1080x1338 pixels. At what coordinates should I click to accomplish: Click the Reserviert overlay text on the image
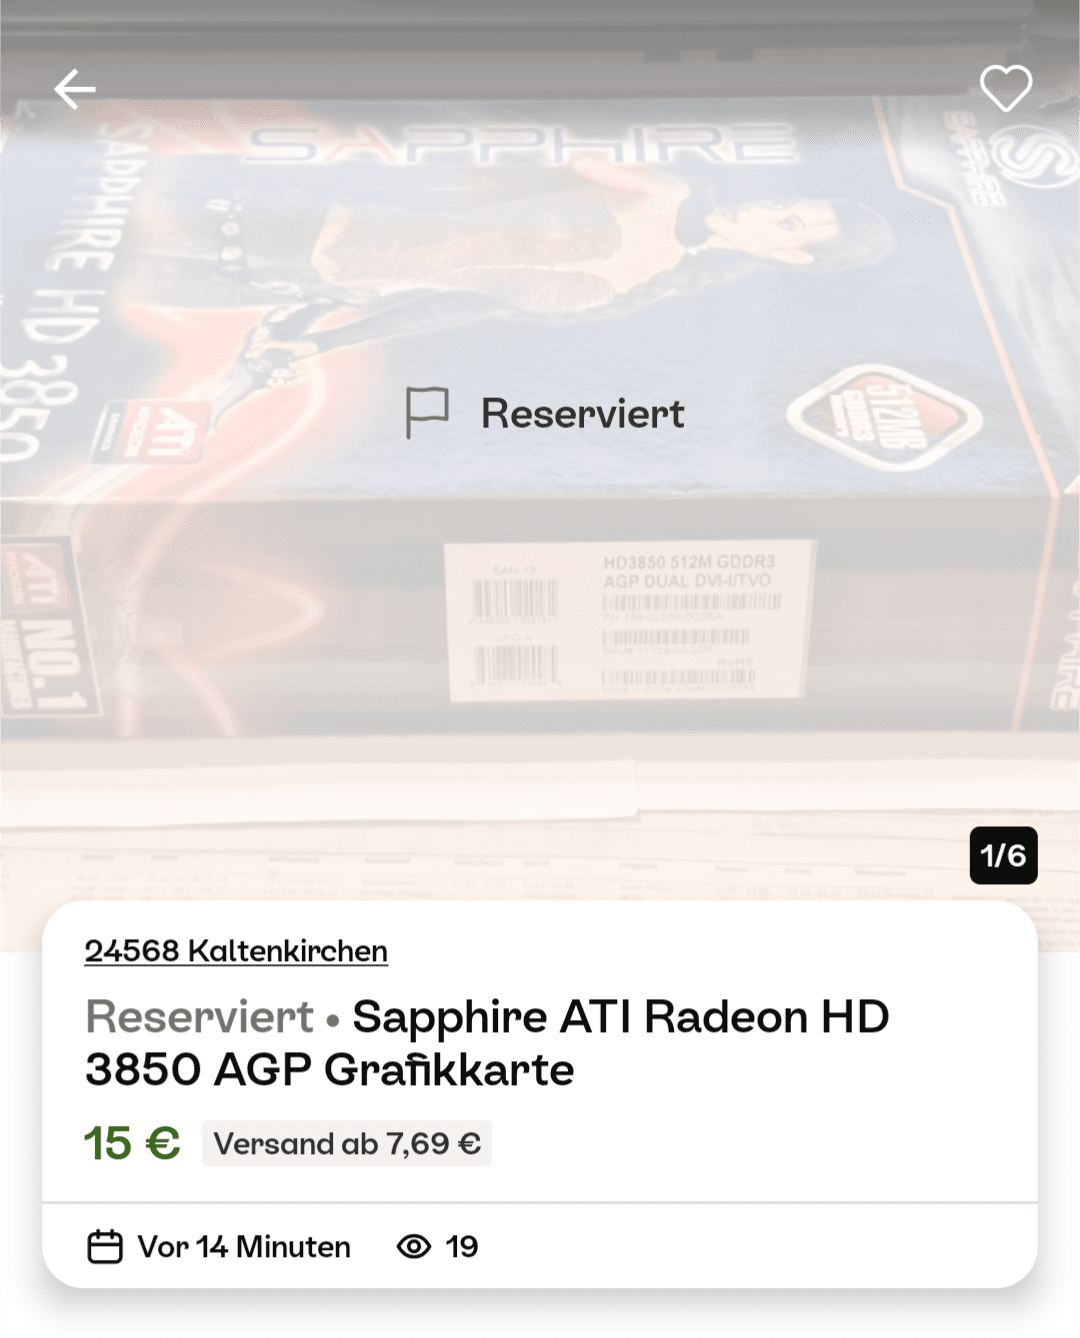coord(583,414)
